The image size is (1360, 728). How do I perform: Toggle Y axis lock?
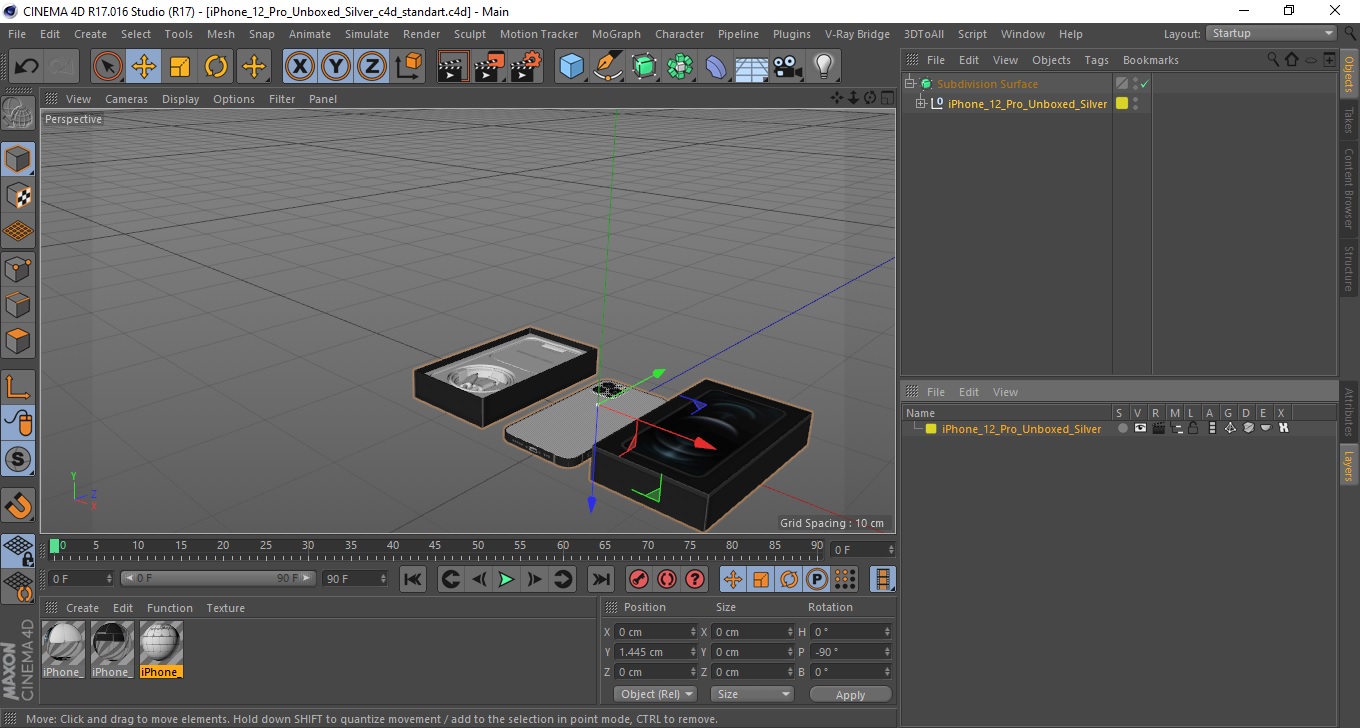coord(336,67)
